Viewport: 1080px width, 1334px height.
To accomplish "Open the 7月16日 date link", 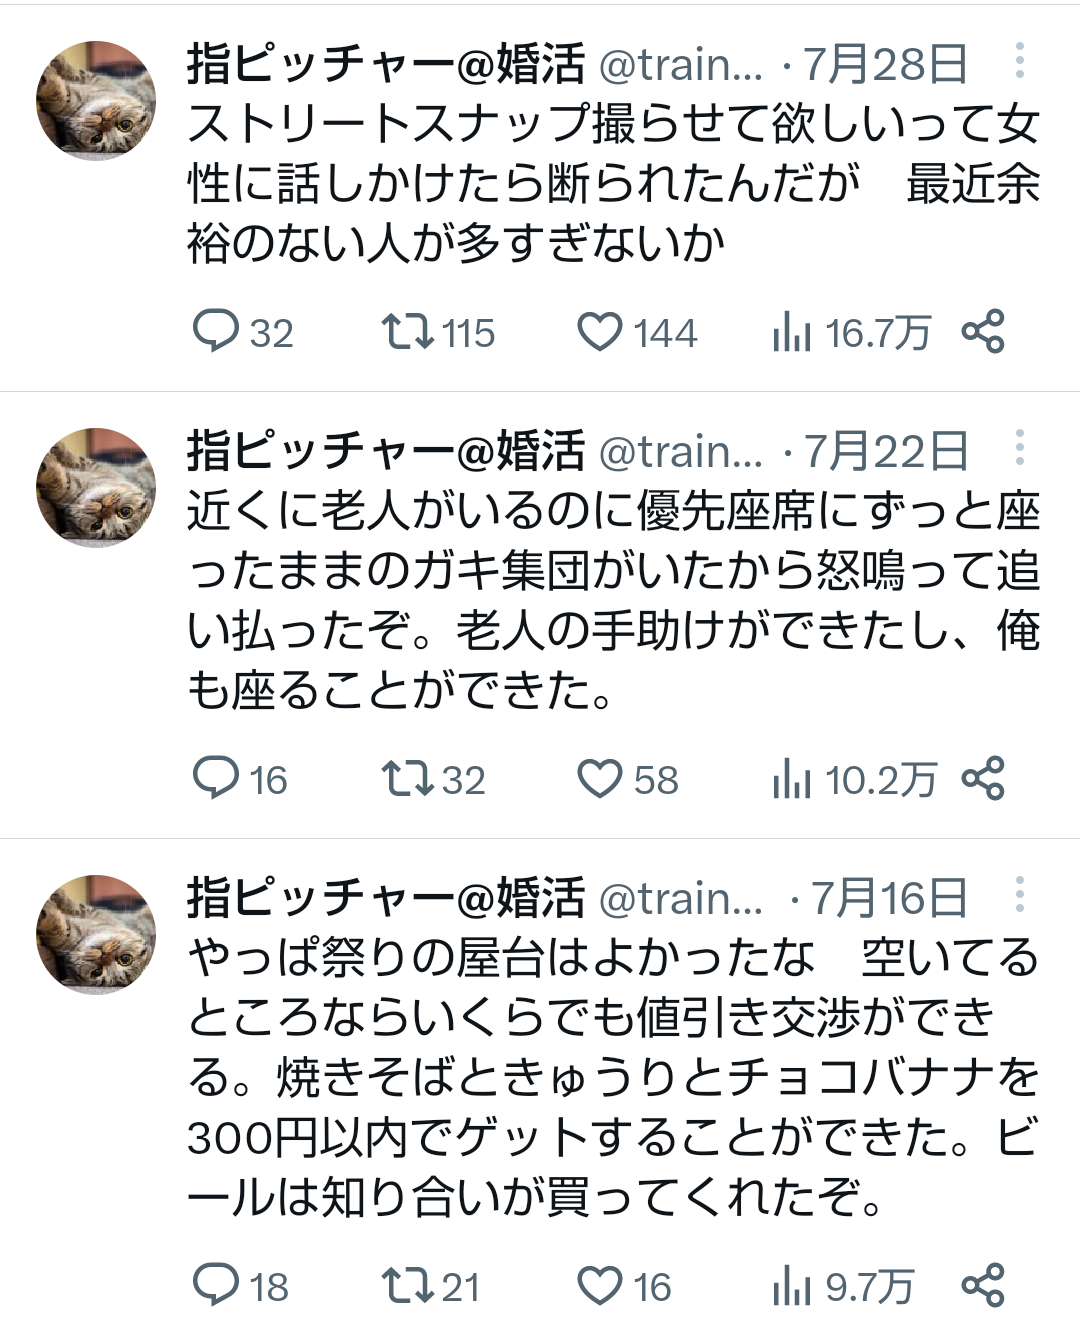I will point(888,898).
